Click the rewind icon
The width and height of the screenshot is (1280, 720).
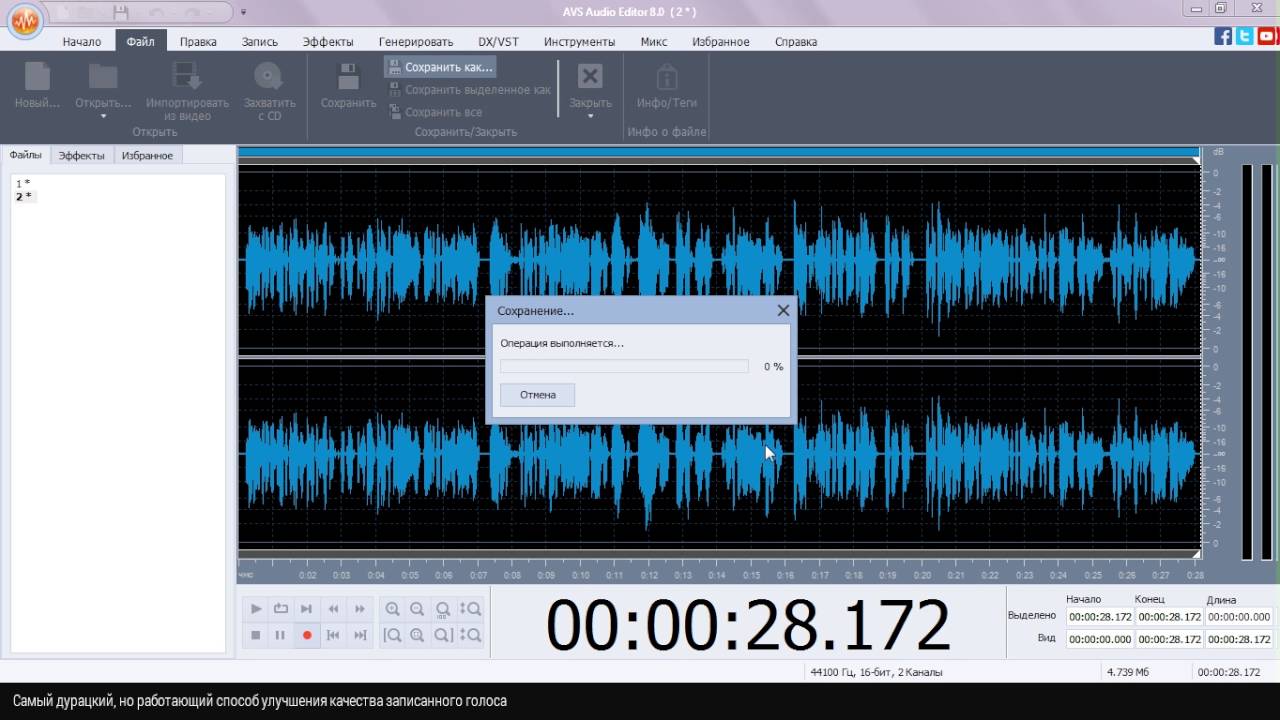[333, 608]
